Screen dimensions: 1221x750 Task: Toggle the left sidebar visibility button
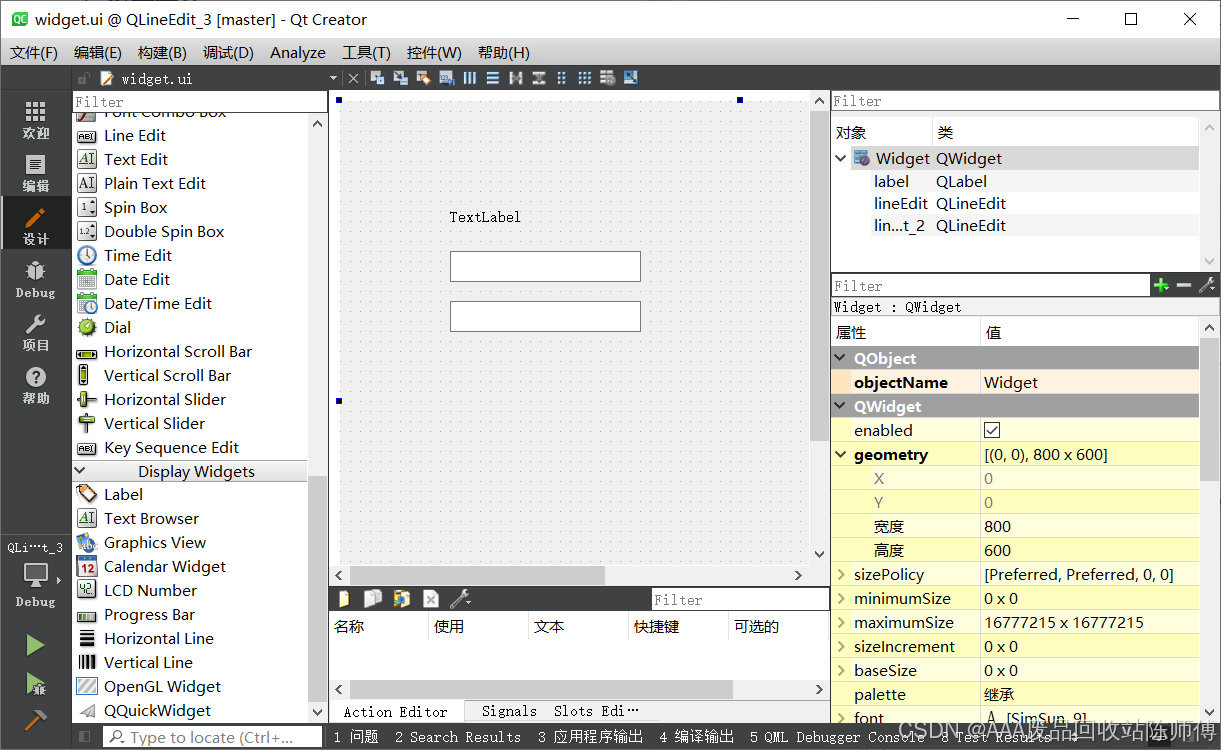point(85,737)
